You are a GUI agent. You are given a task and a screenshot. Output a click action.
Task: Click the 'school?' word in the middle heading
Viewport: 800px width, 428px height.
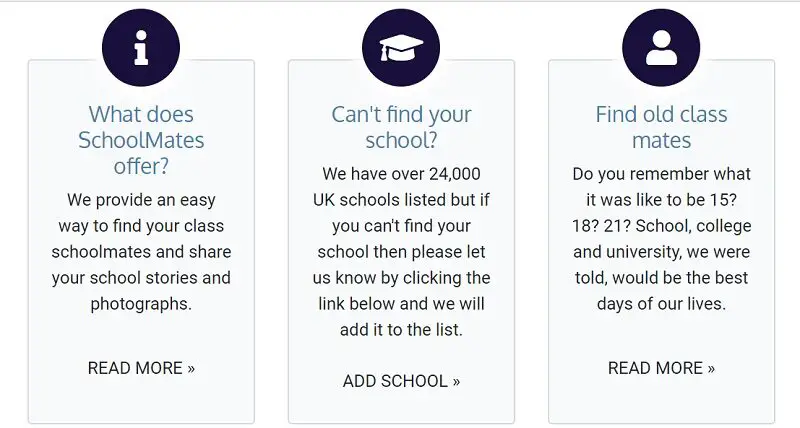tap(402, 140)
